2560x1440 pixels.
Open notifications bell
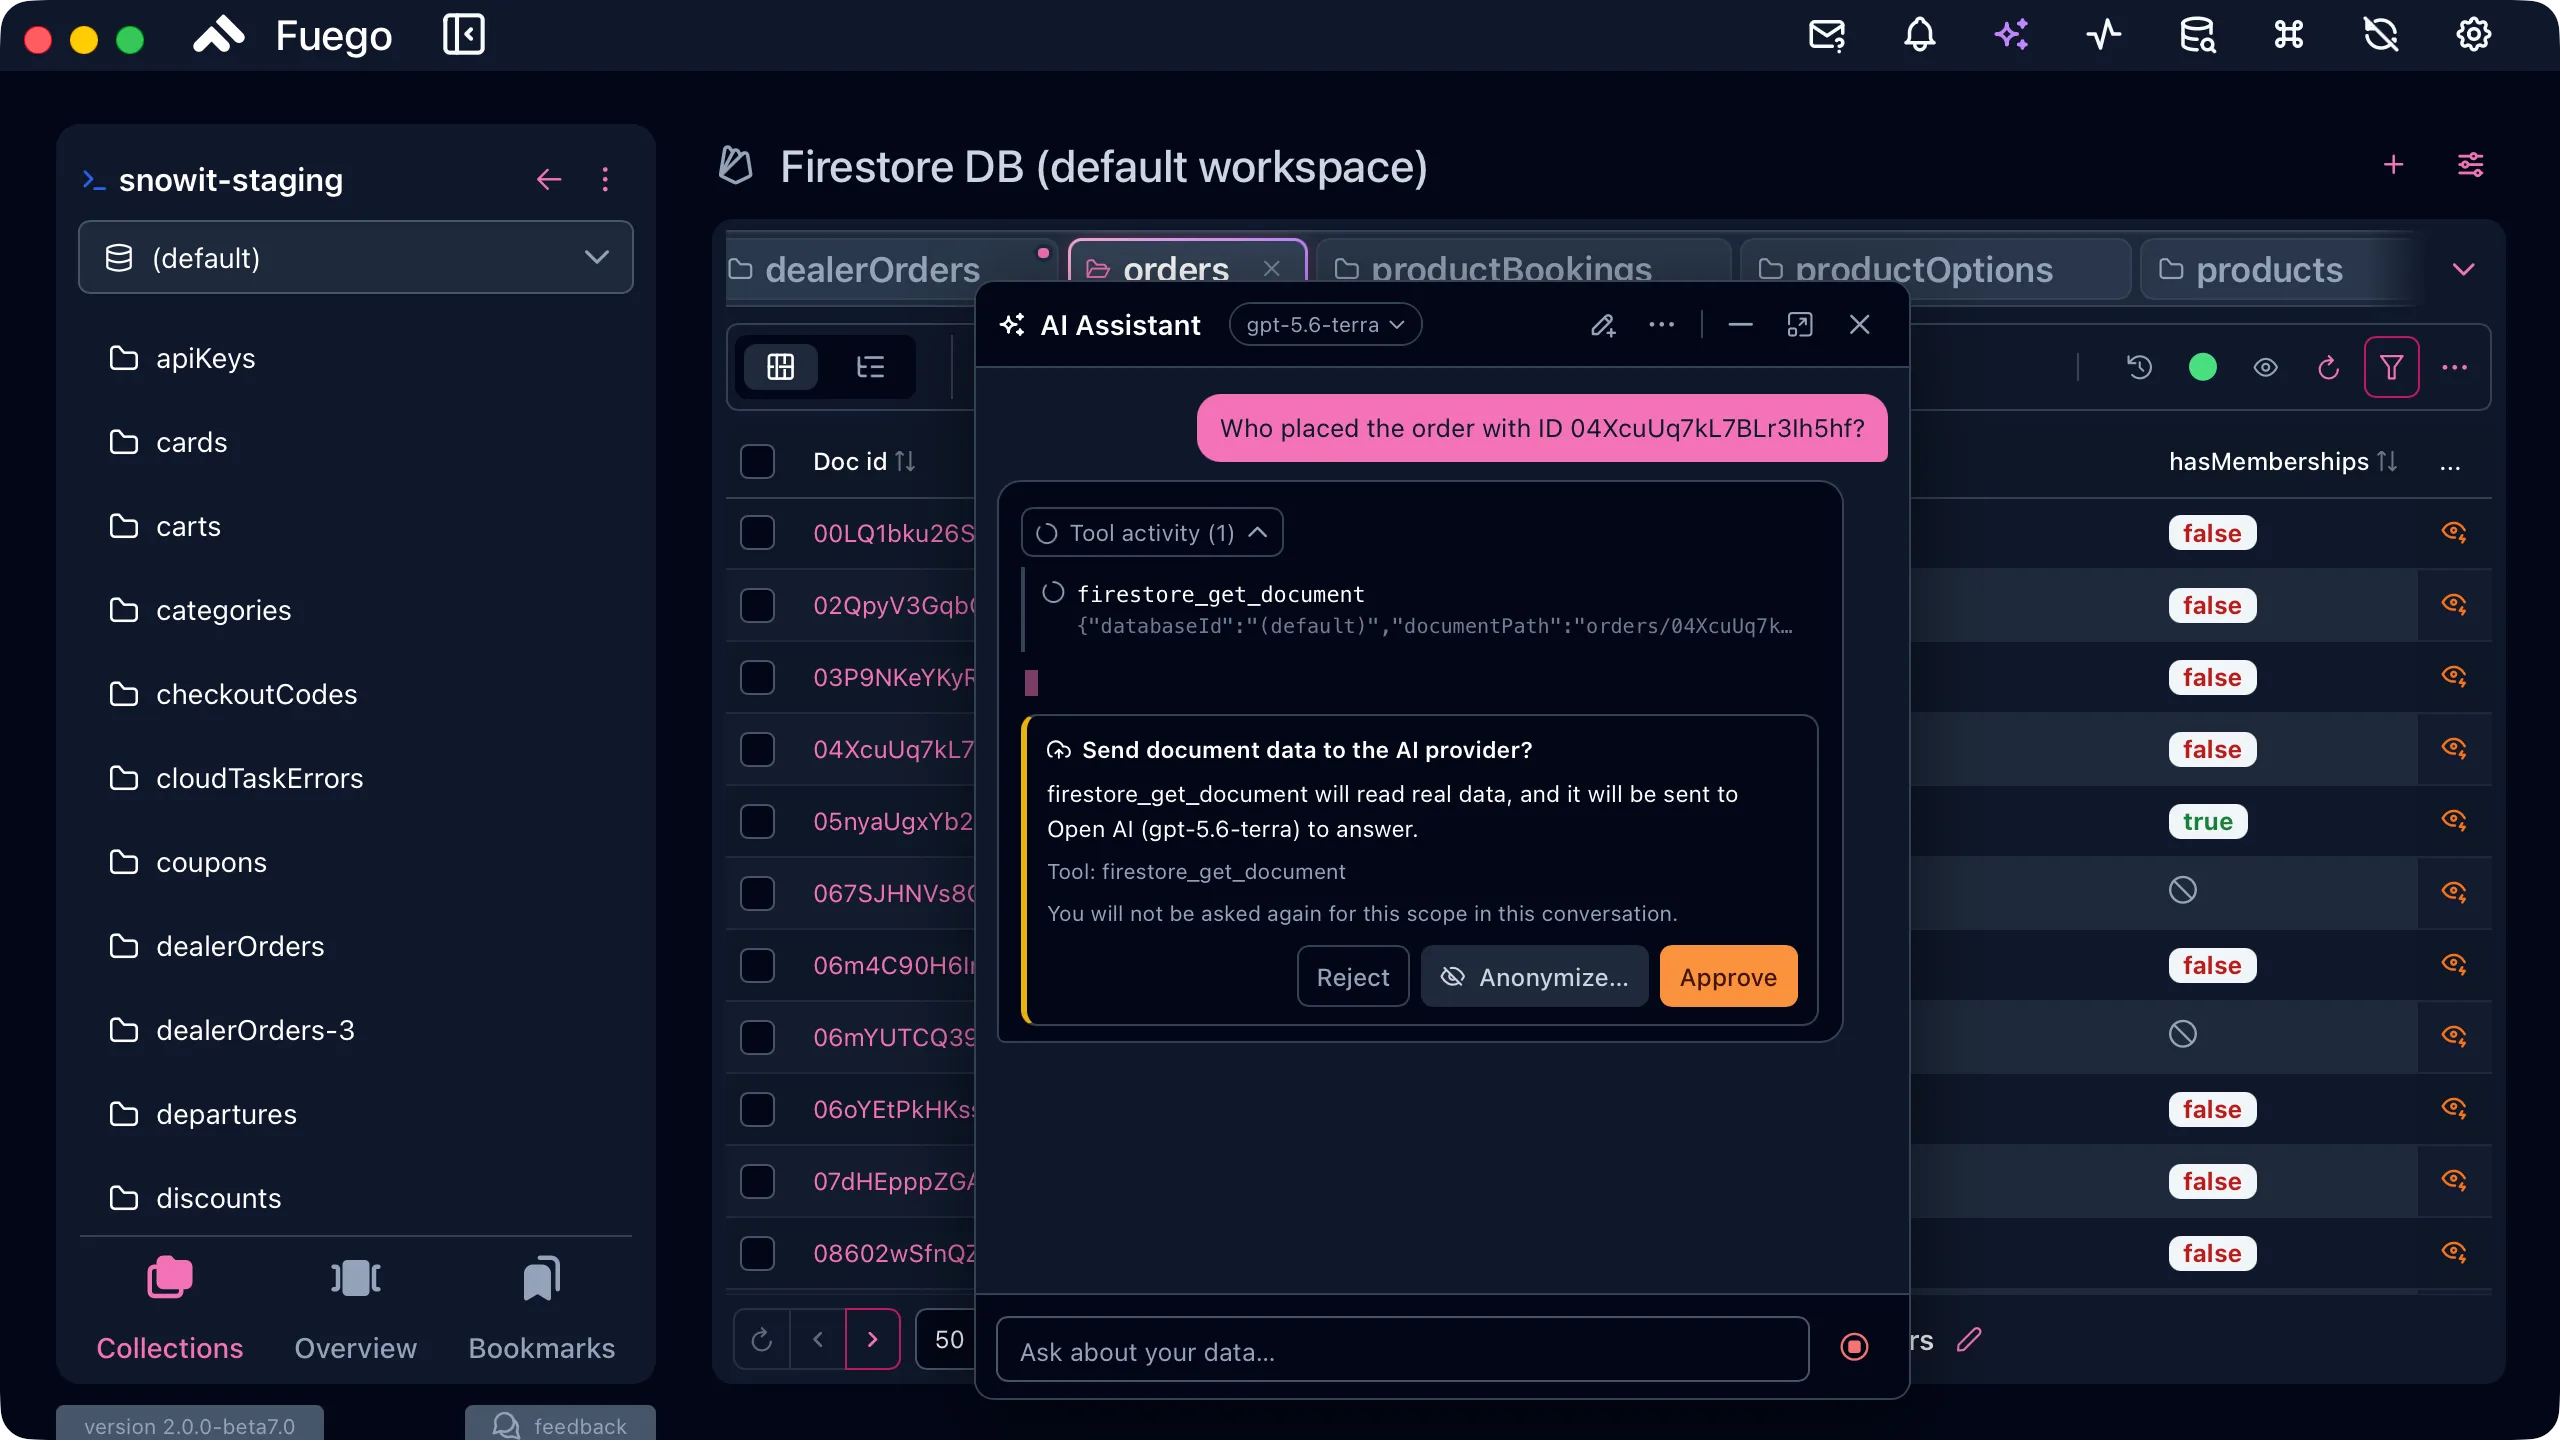tap(1919, 36)
